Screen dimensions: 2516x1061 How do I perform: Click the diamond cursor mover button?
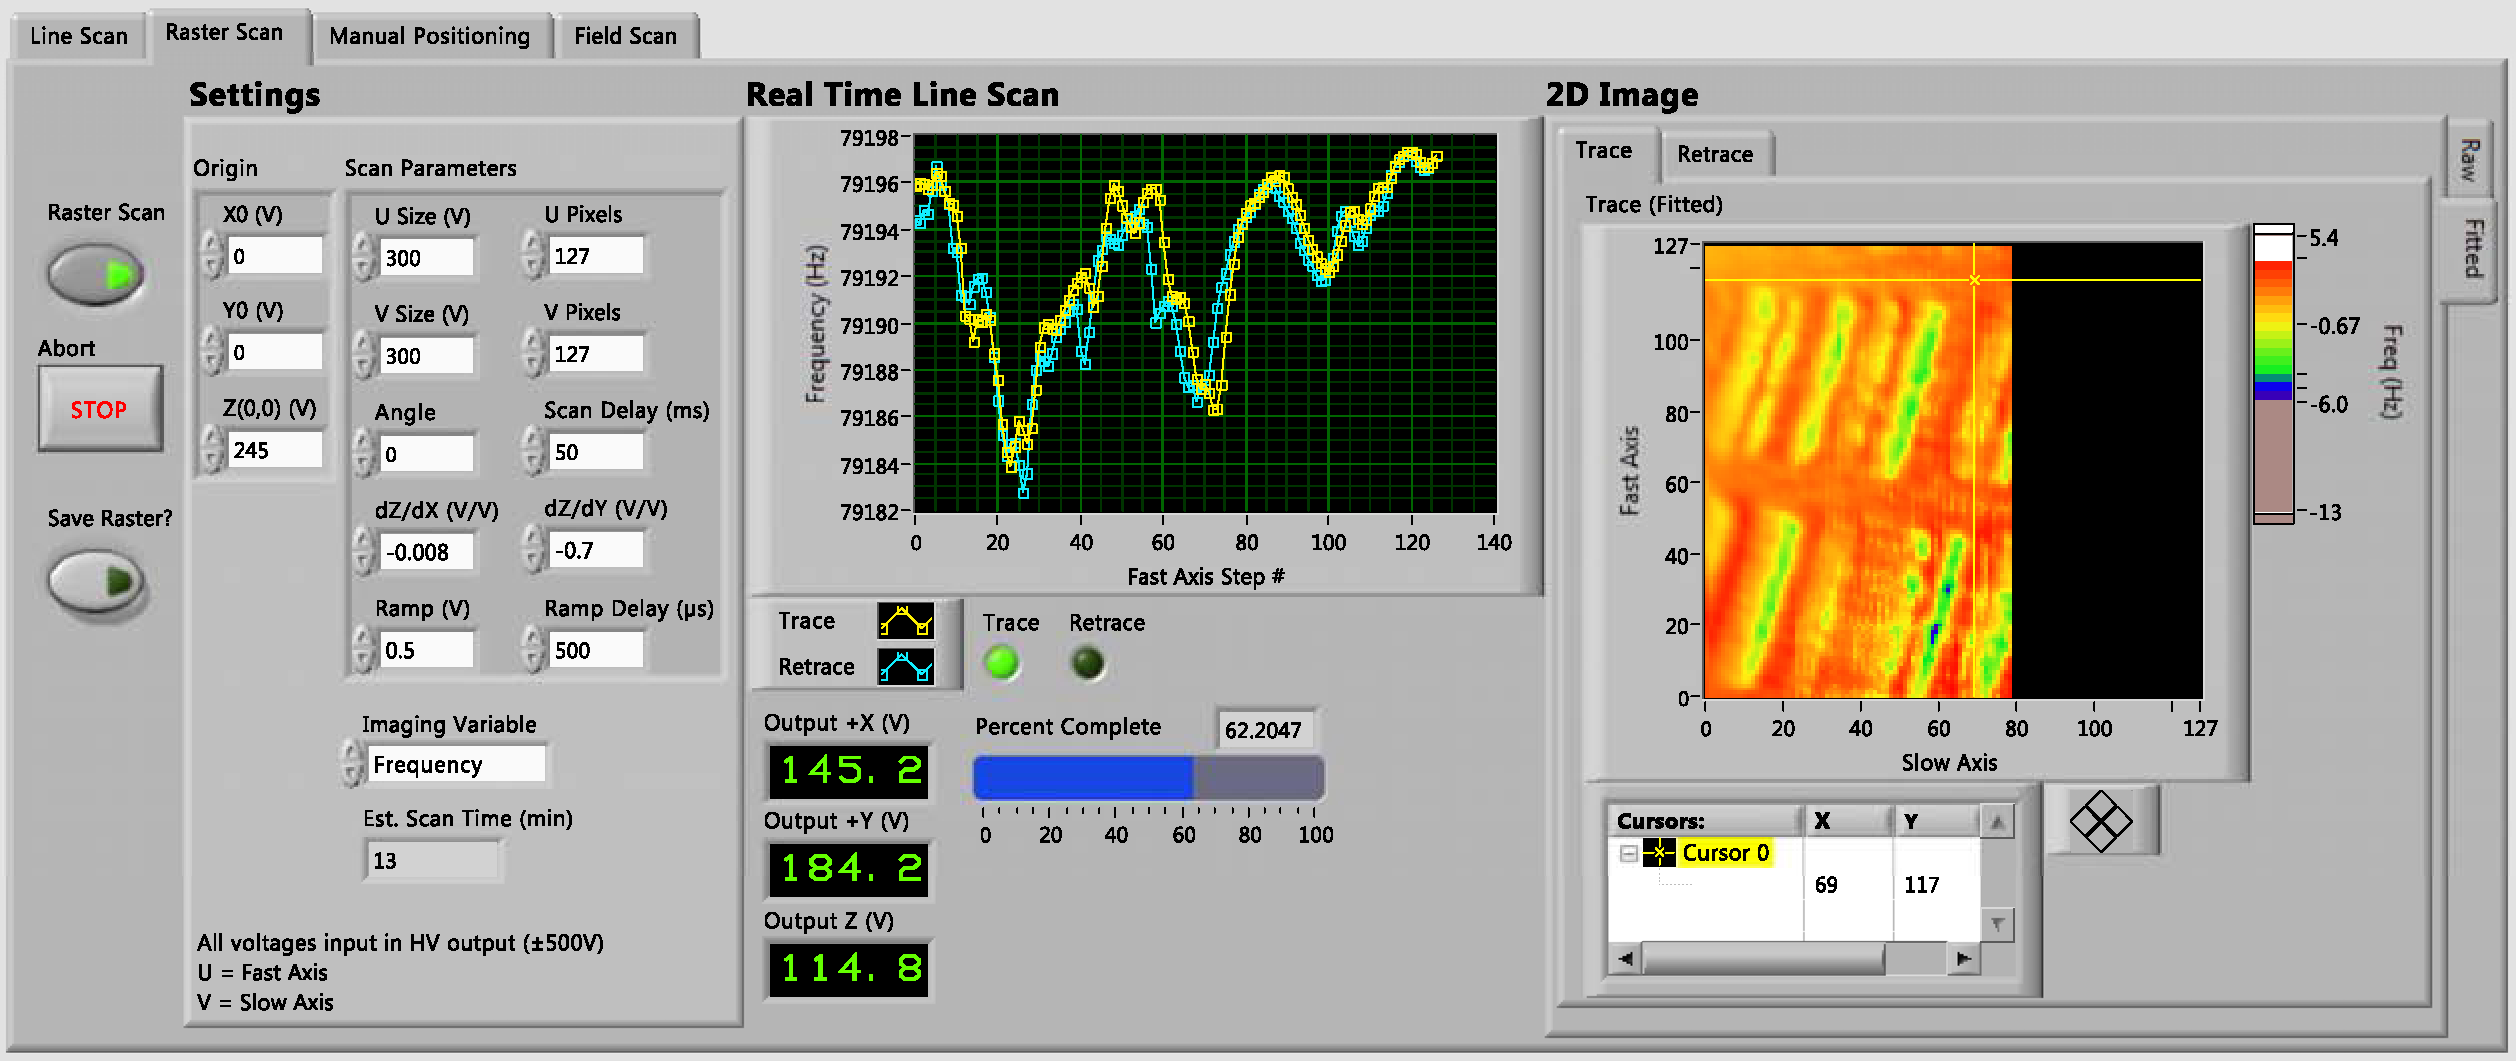(x=2101, y=822)
